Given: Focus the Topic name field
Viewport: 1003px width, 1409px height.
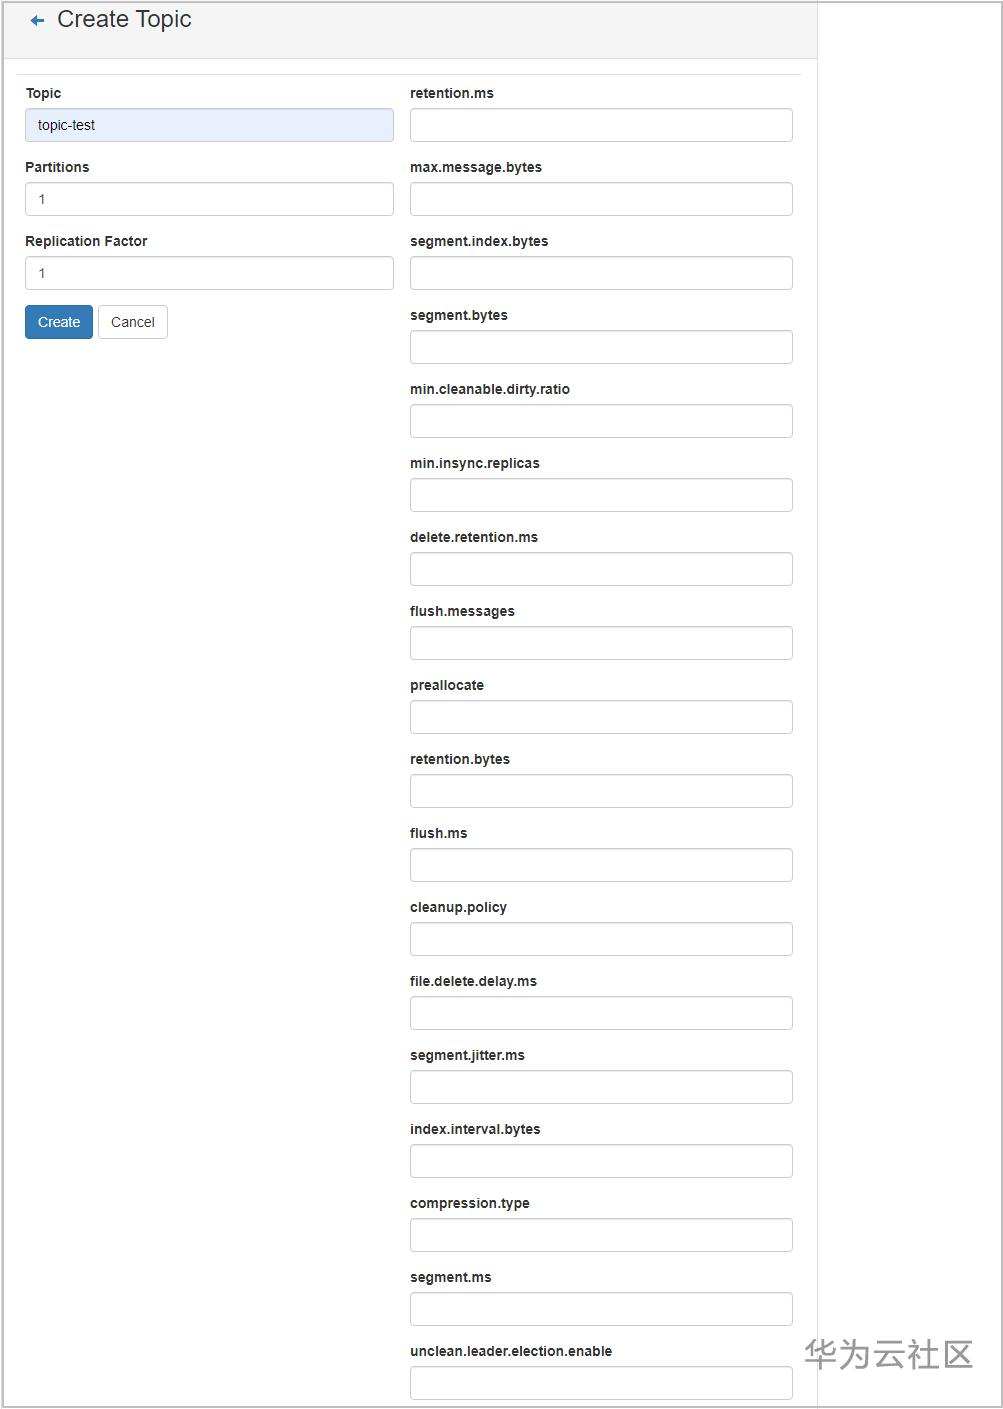Looking at the screenshot, I should tap(209, 125).
